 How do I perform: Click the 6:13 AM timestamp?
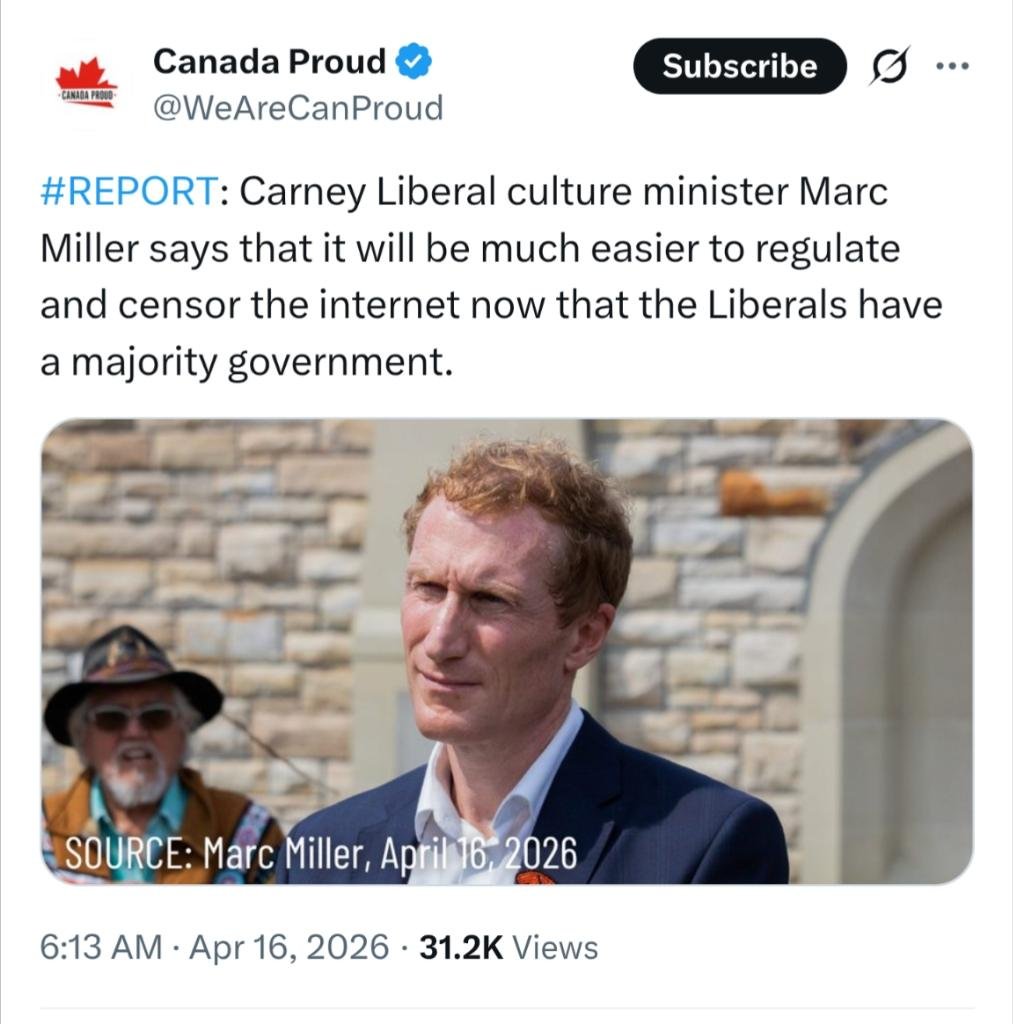tap(100, 947)
